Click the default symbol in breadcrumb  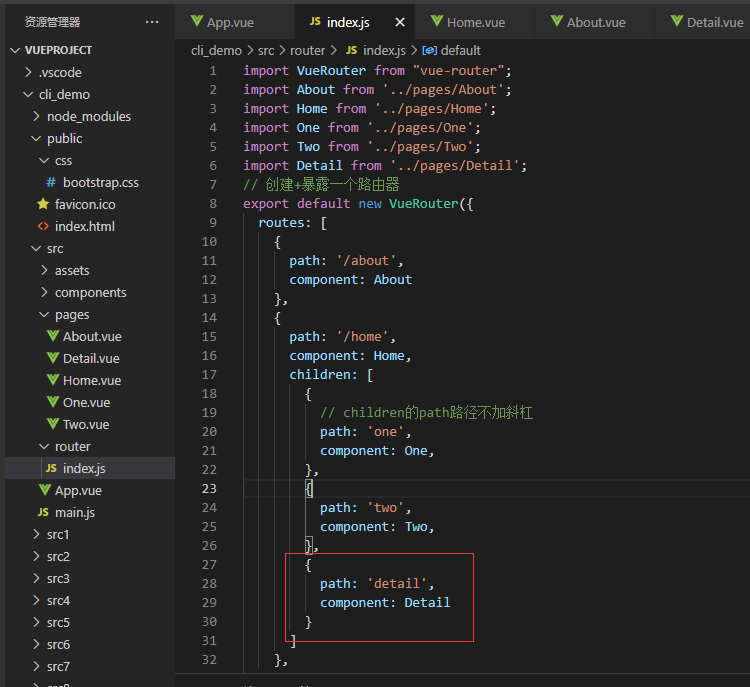click(x=460, y=50)
